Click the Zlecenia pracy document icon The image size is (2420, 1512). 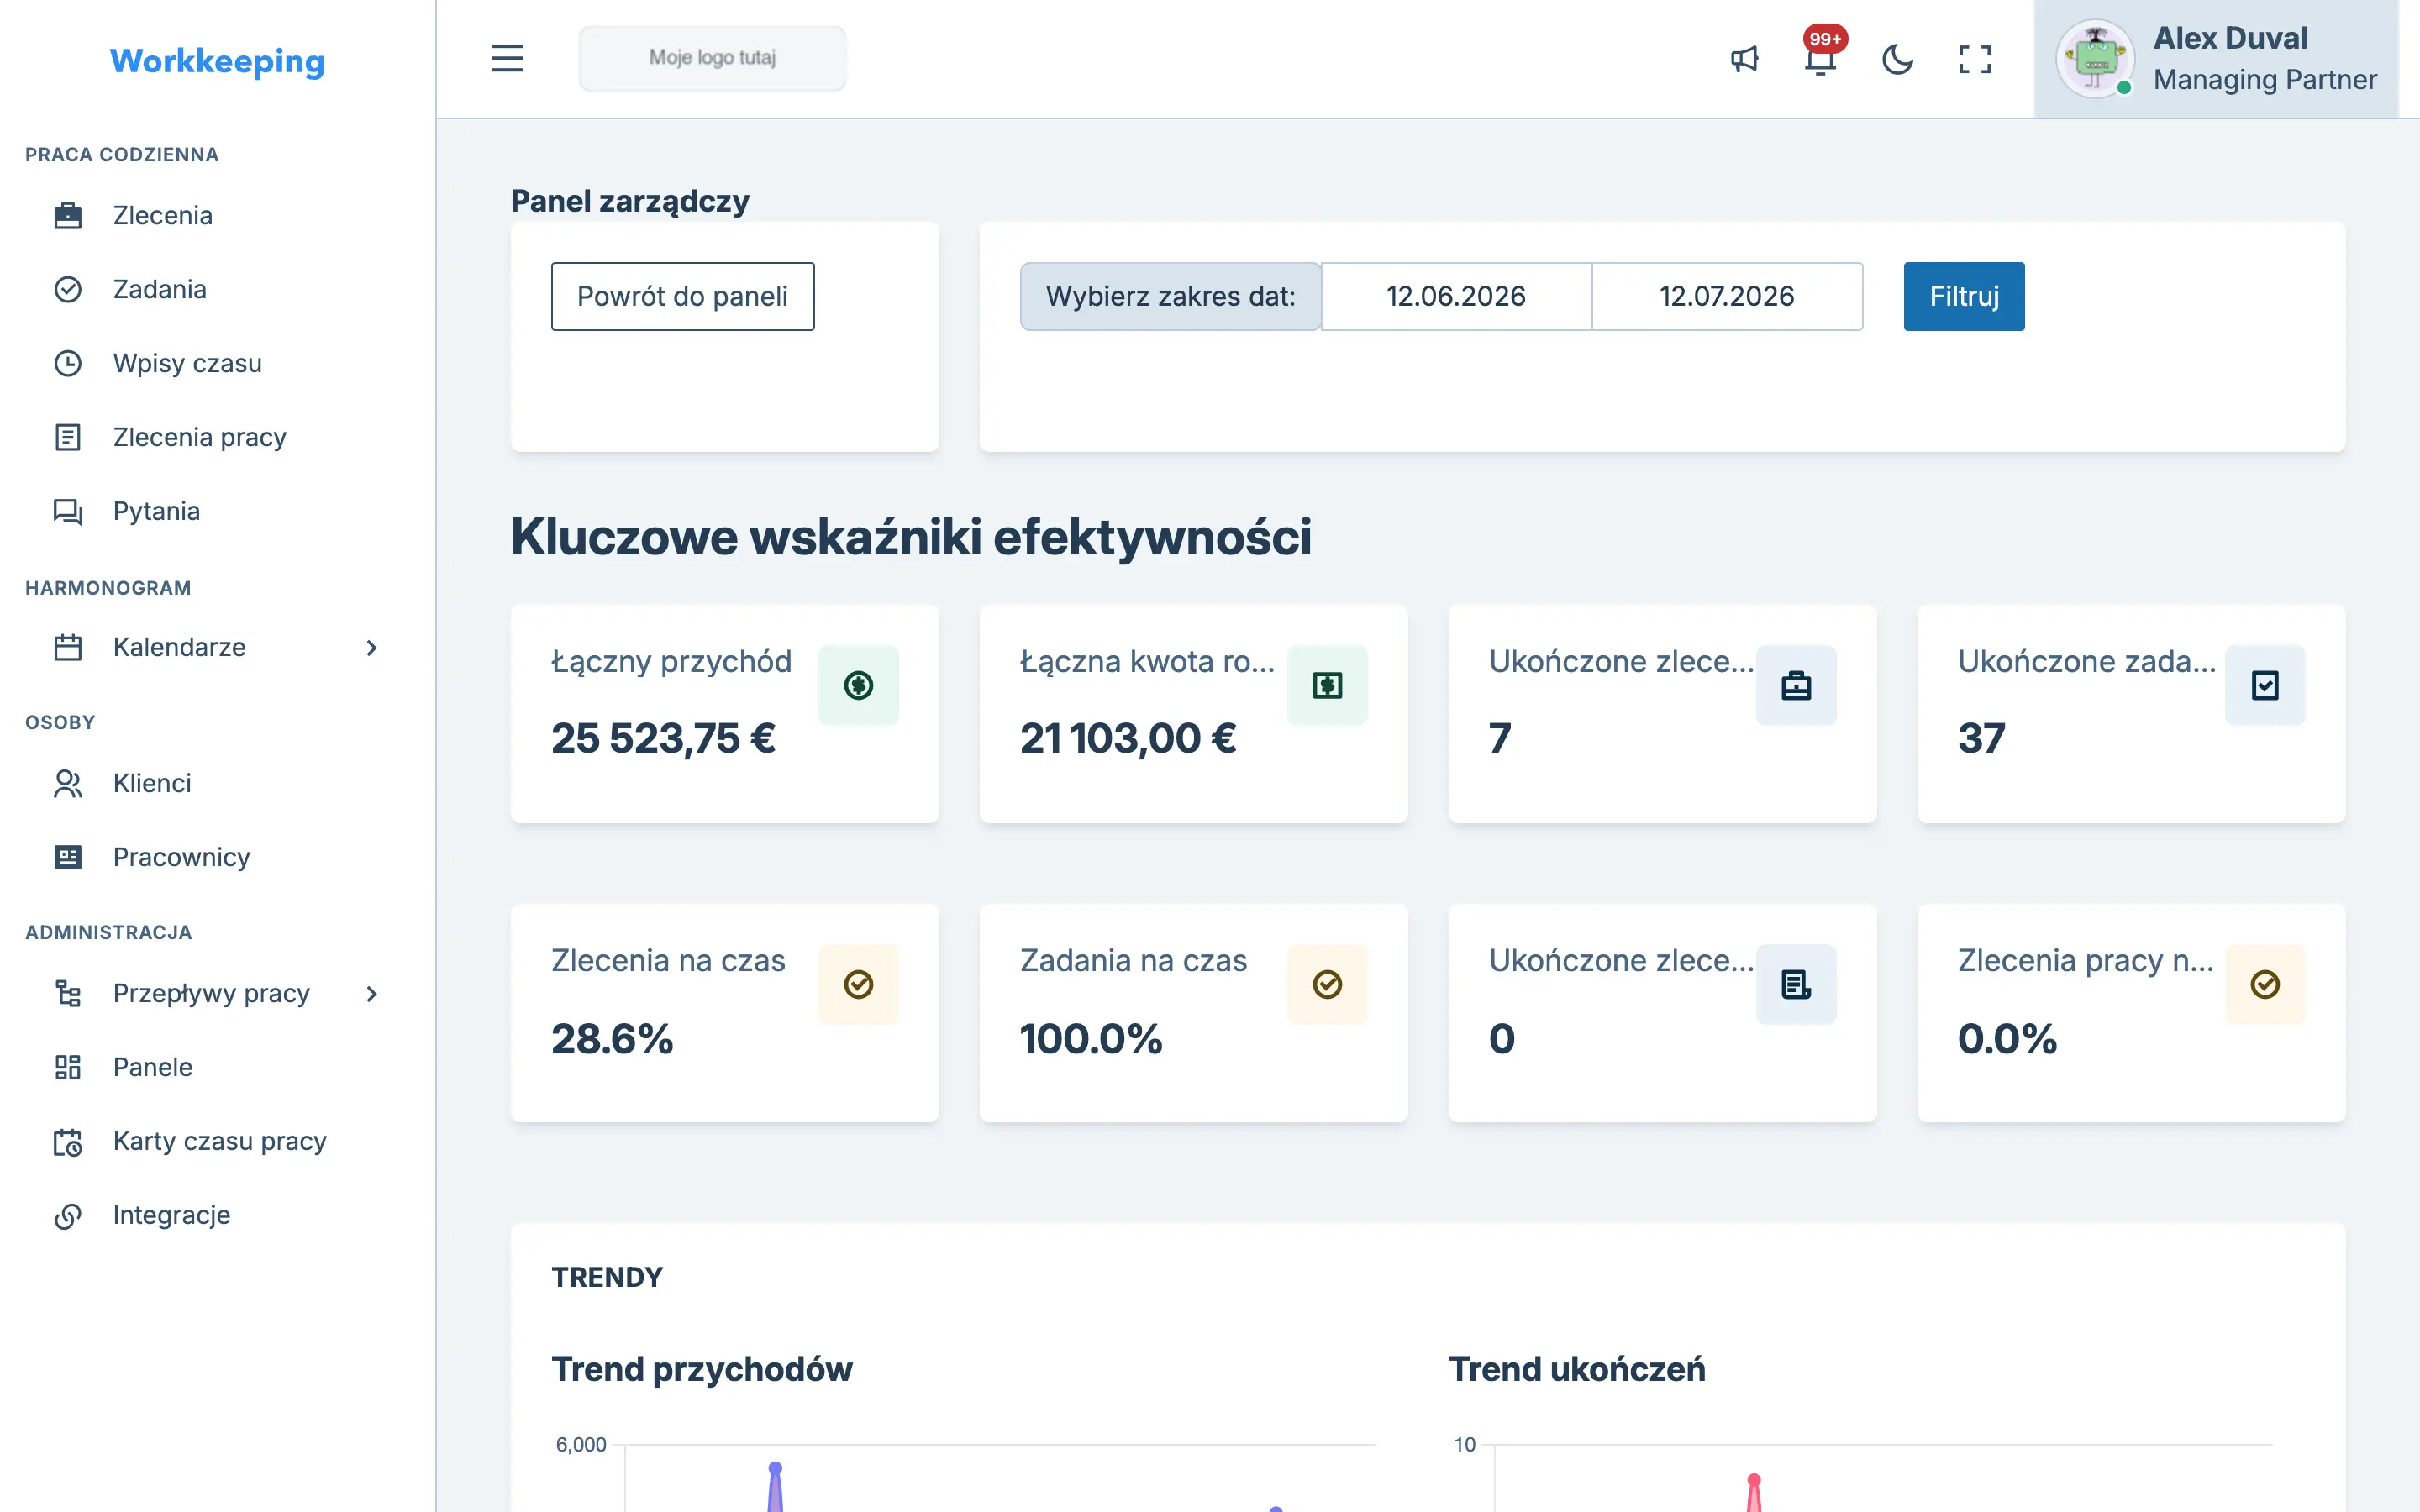click(68, 437)
